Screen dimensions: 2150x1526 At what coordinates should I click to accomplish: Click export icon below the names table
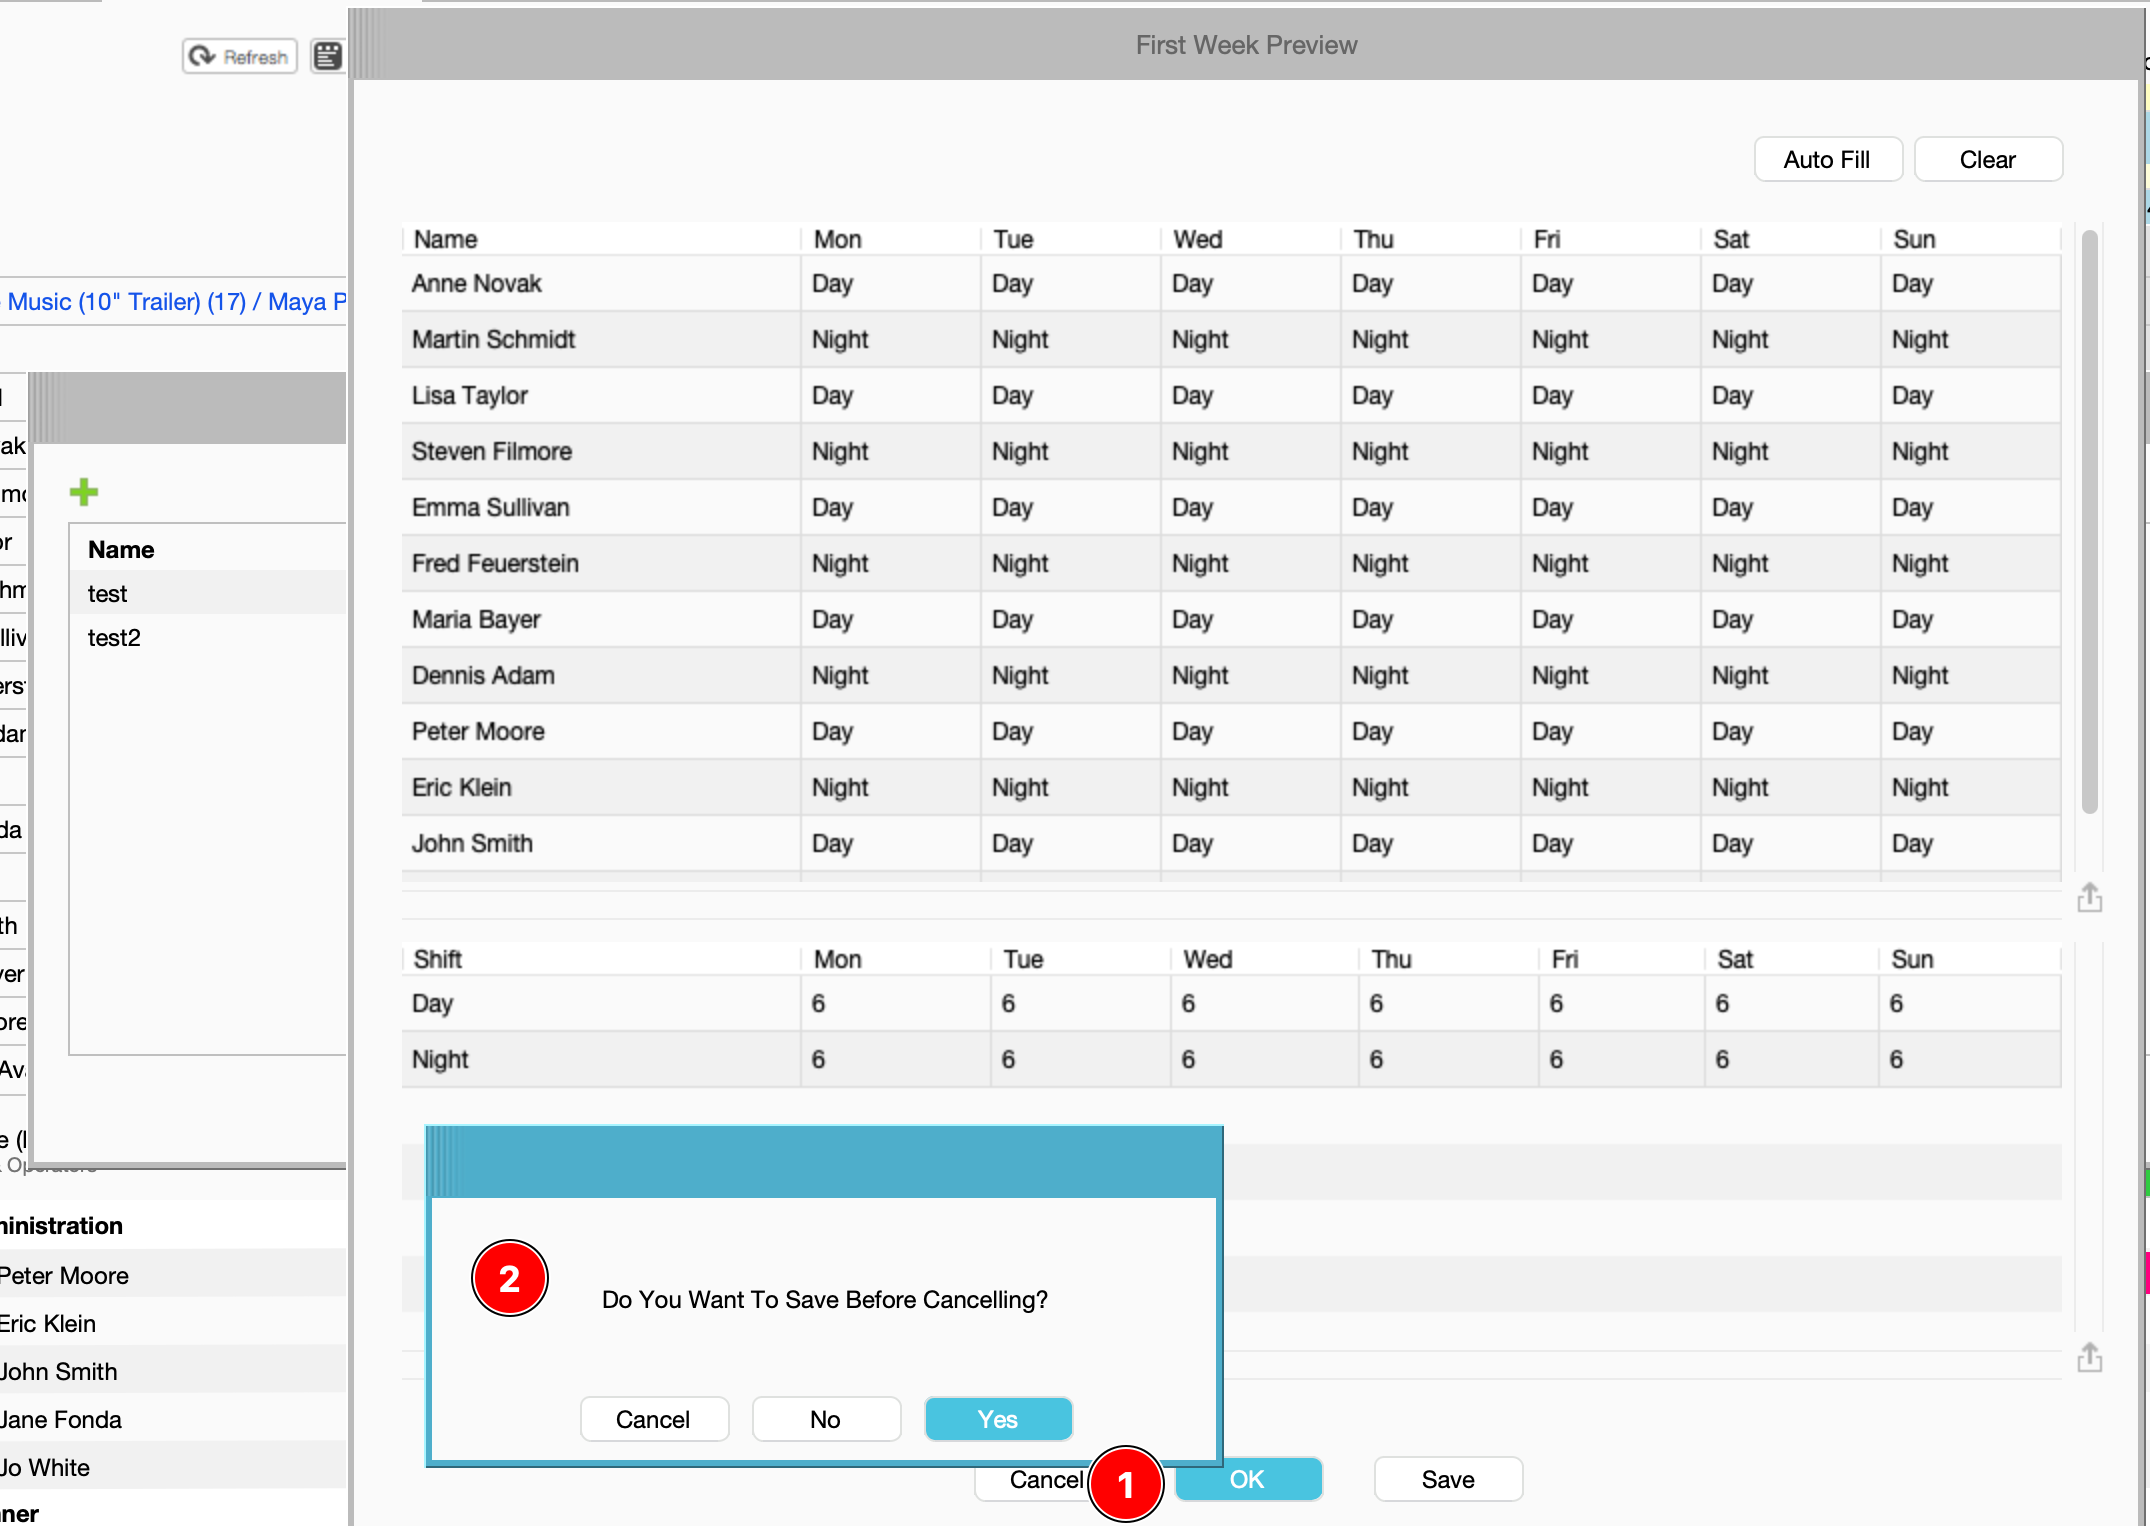point(2089,898)
